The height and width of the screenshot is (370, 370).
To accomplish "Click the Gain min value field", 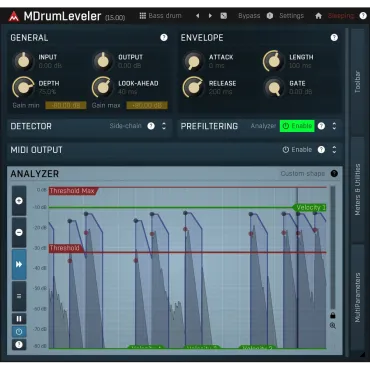I will 66,105.
